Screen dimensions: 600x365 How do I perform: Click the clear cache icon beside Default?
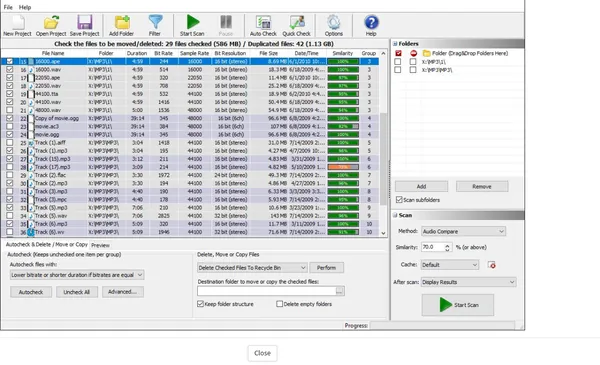[492, 265]
